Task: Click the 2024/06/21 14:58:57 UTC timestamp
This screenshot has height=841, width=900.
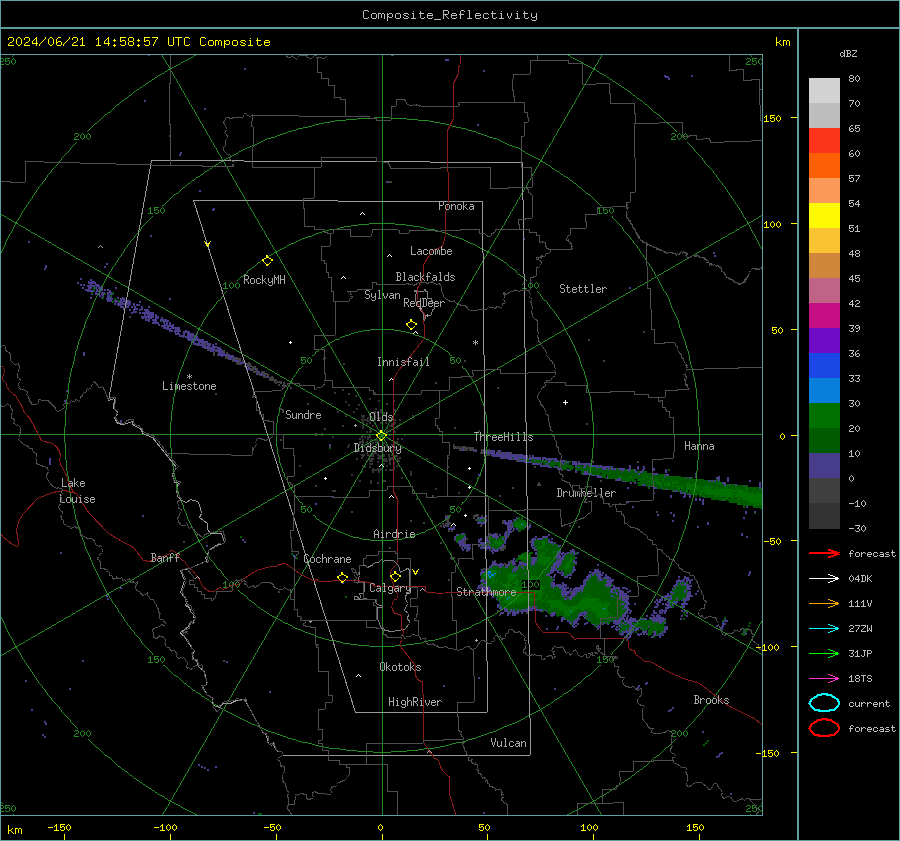Action: 139,42
